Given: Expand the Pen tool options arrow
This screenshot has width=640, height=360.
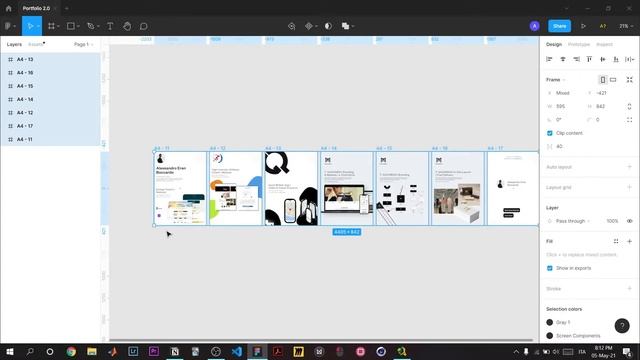Looking at the screenshot, I should 98,26.
